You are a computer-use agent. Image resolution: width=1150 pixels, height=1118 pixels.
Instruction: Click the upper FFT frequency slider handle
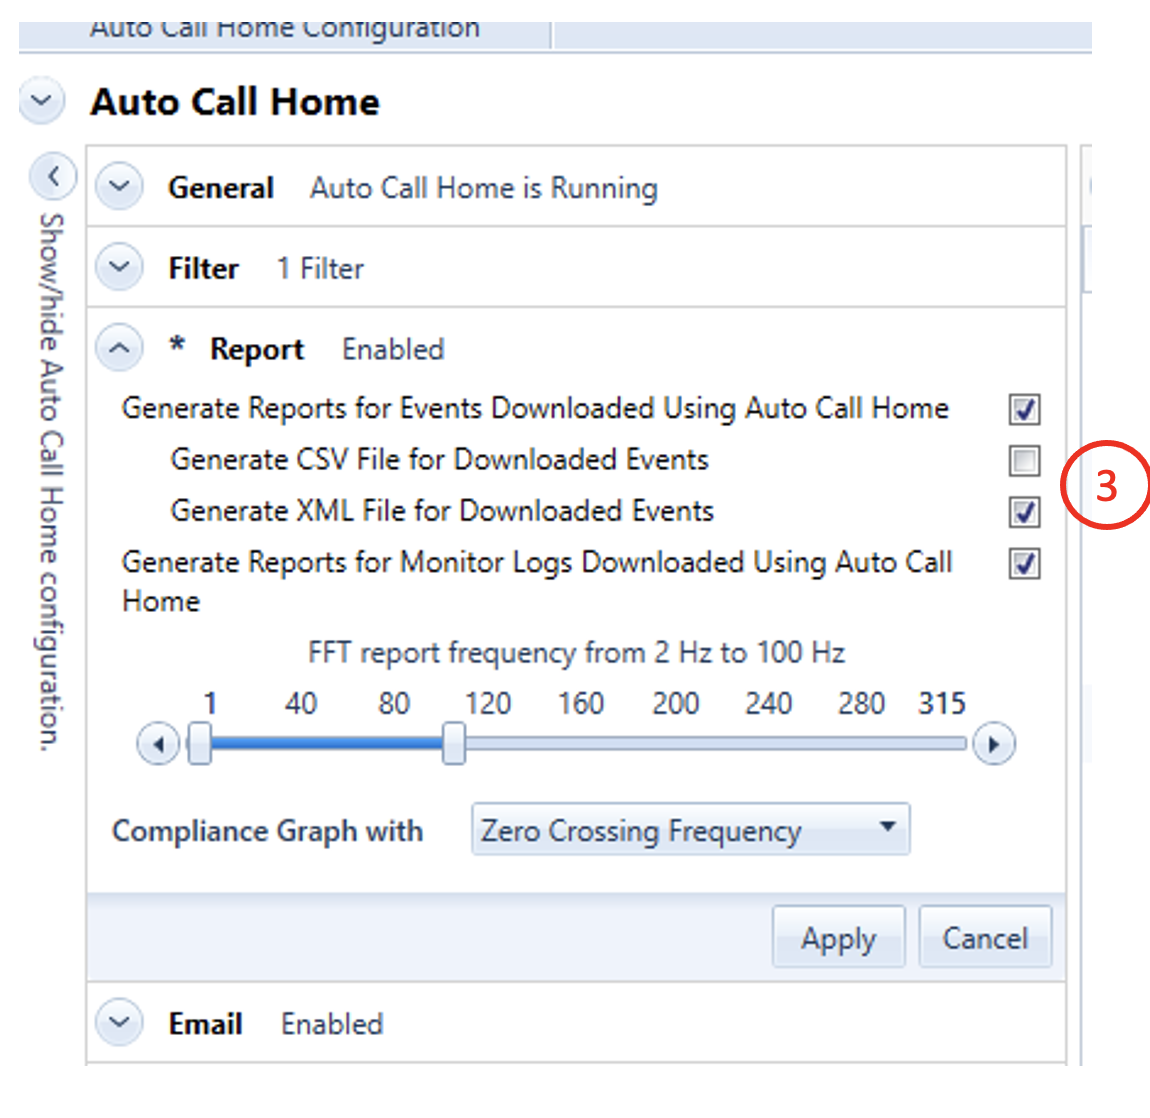pos(454,744)
